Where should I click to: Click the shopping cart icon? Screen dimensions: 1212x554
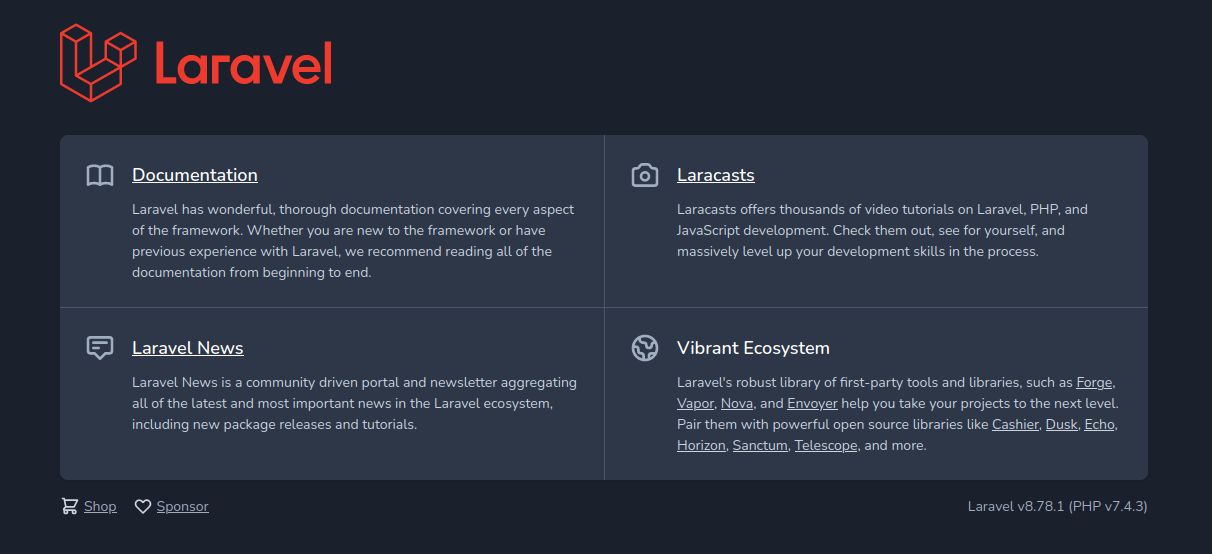tap(69, 506)
